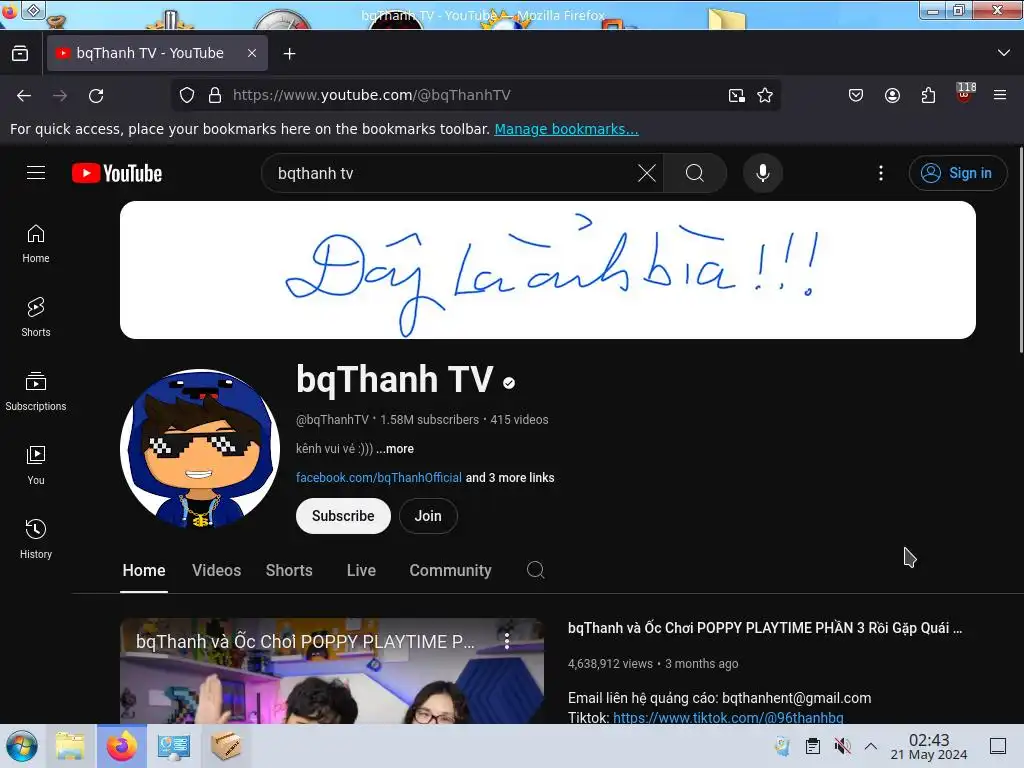The height and width of the screenshot is (768, 1024).
Task: Open the You section in sidebar
Action: (x=36, y=465)
